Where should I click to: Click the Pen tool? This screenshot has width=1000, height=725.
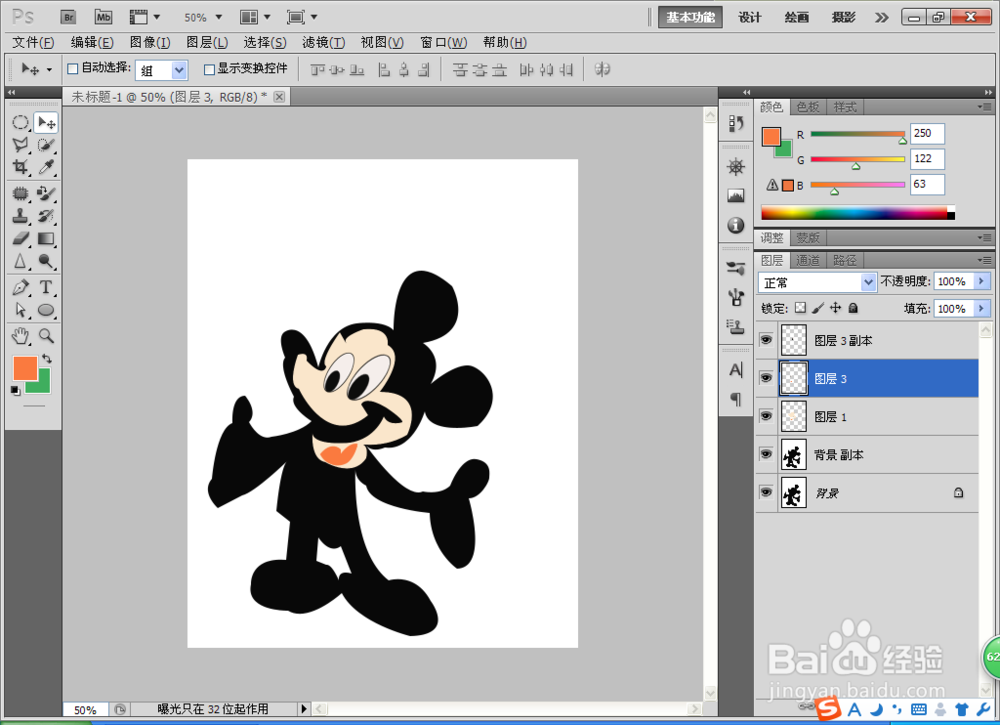20,287
